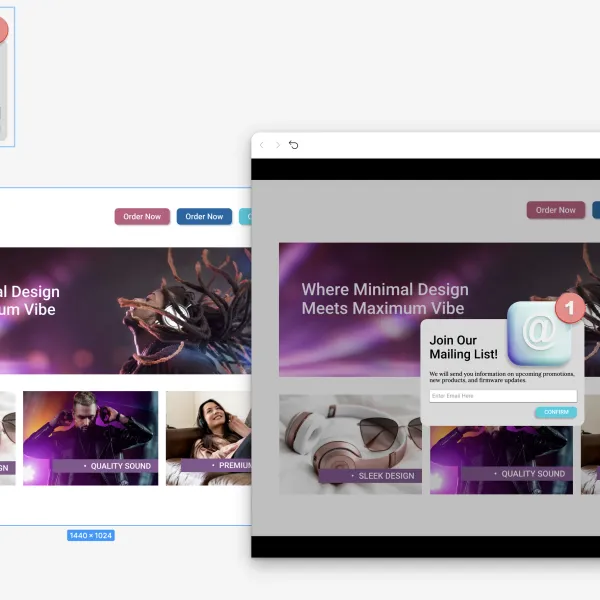
Task: Select the PREMIUM woman image on canvas
Action: [x=209, y=438]
